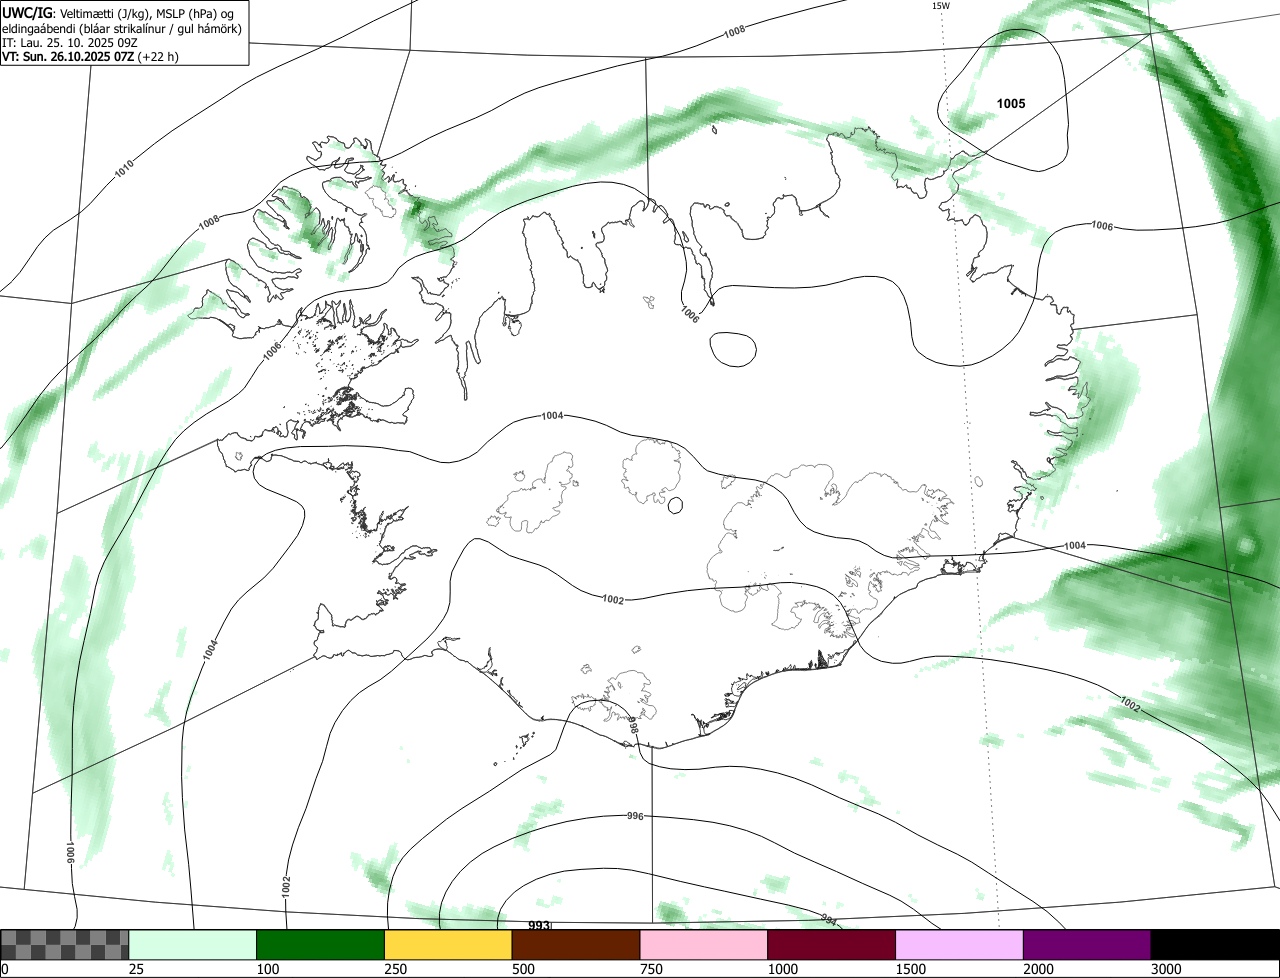Image resolution: width=1280 pixels, height=978 pixels.
Task: Select the yellow 250–500 legend swatch
Action: point(448,945)
